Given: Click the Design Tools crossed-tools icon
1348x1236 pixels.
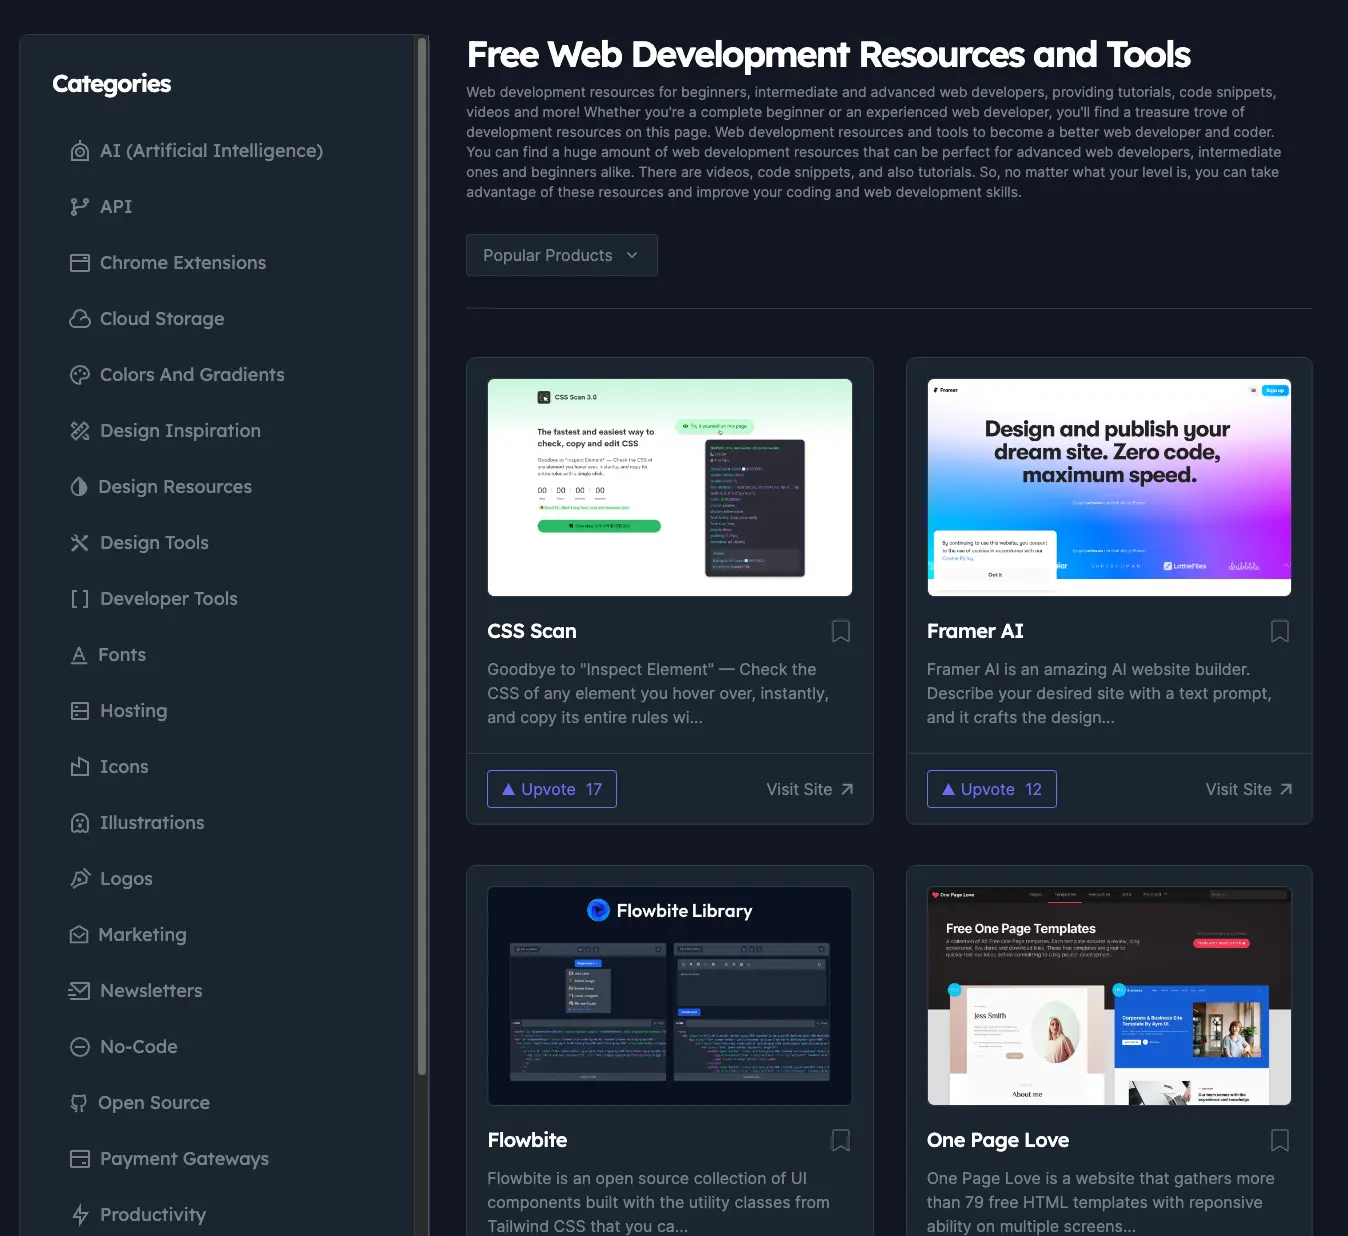Looking at the screenshot, I should pos(80,543).
